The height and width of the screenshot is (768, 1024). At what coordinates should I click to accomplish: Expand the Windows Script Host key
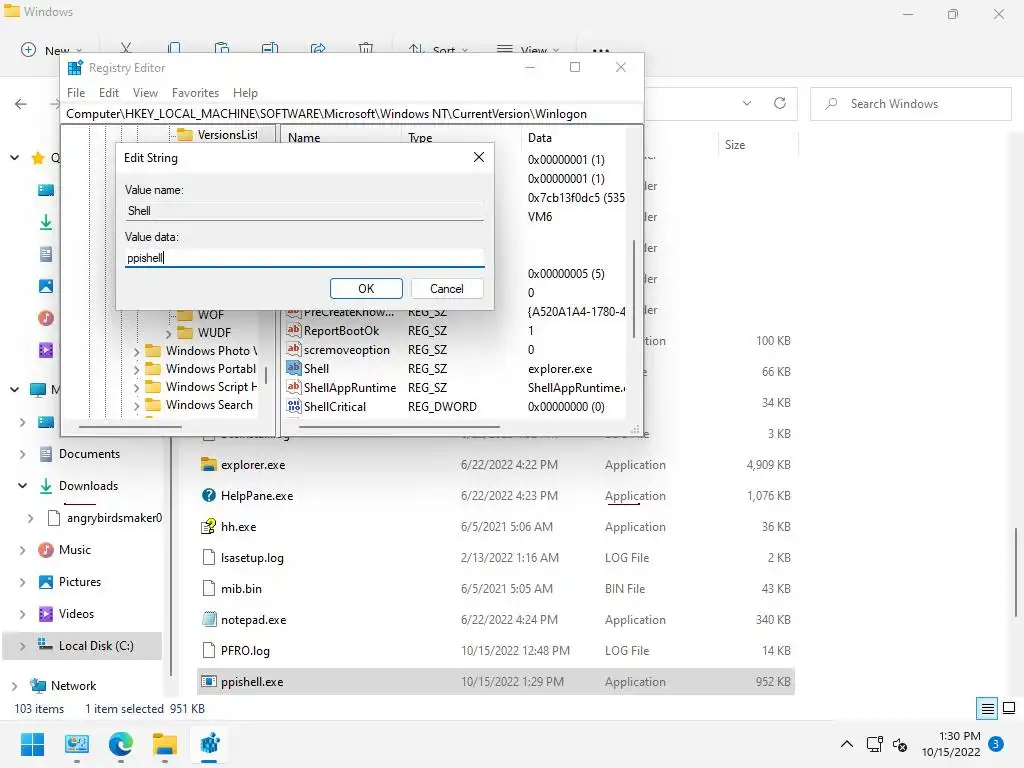point(136,387)
